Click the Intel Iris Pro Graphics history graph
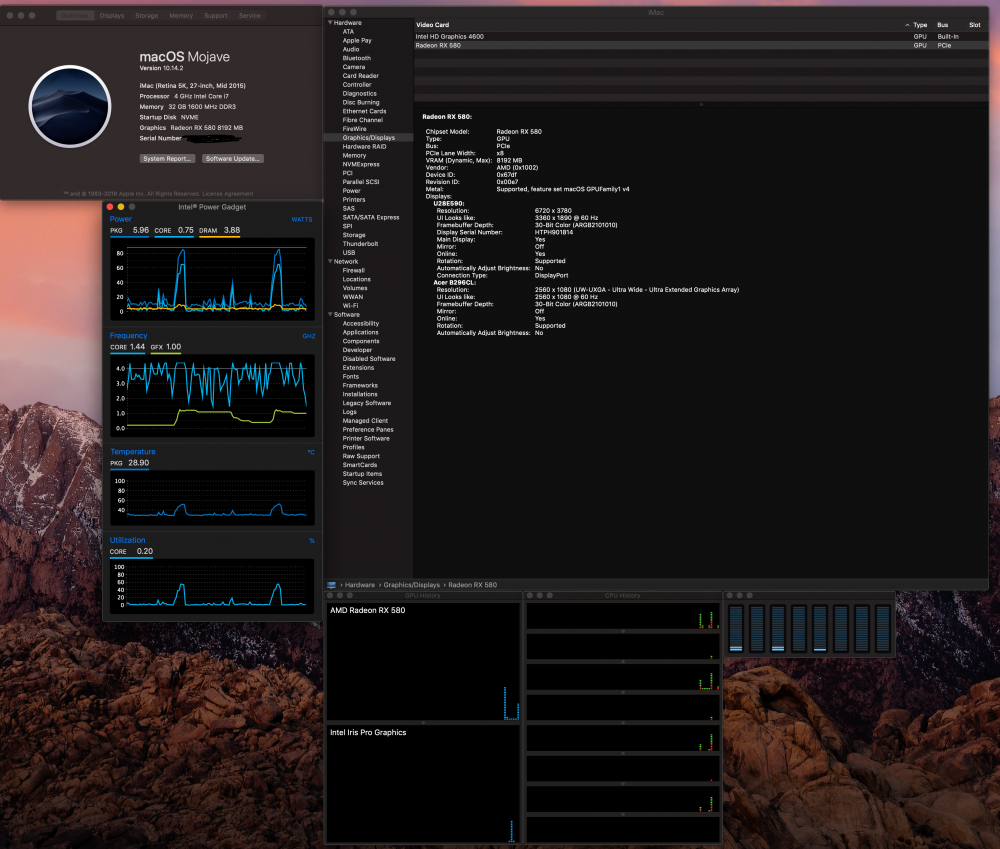Screen dimensions: 1000x849 (x=423, y=784)
